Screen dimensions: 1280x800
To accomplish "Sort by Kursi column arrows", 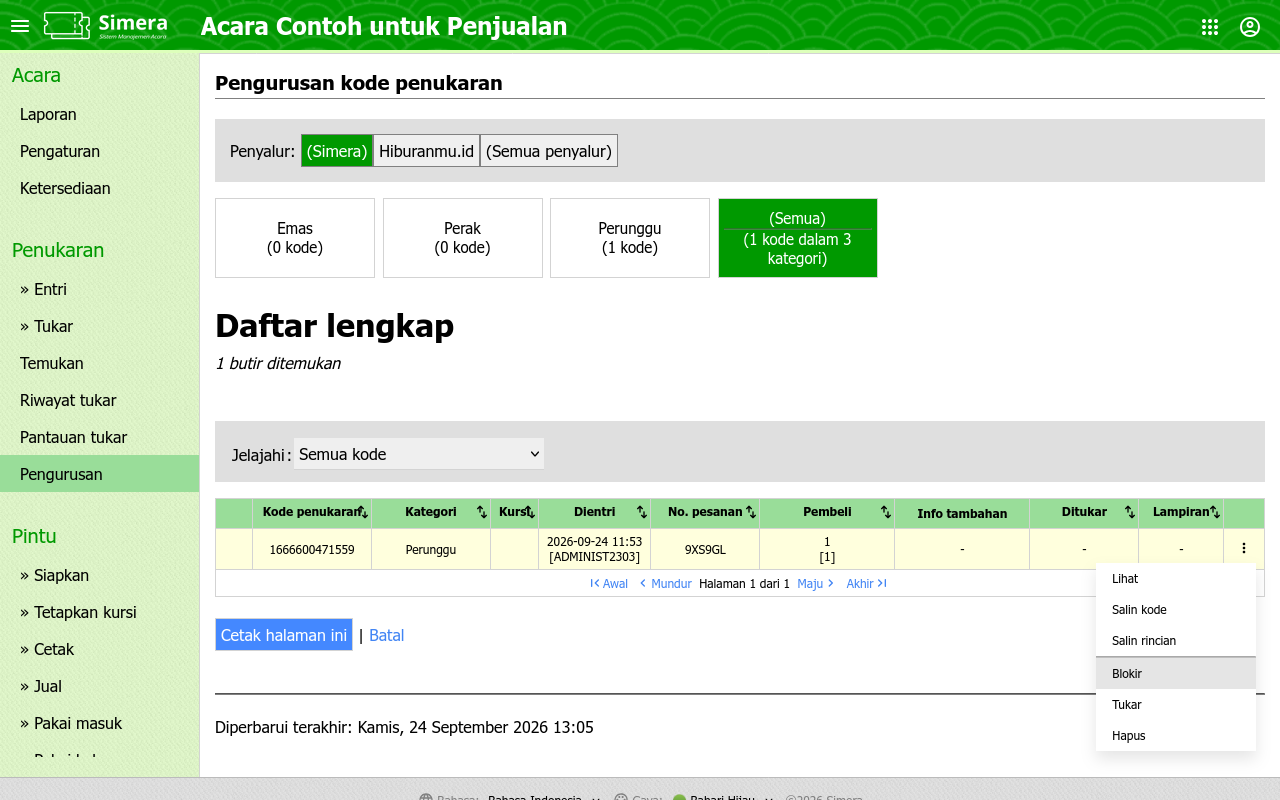I will pyautogui.click(x=531, y=513).
